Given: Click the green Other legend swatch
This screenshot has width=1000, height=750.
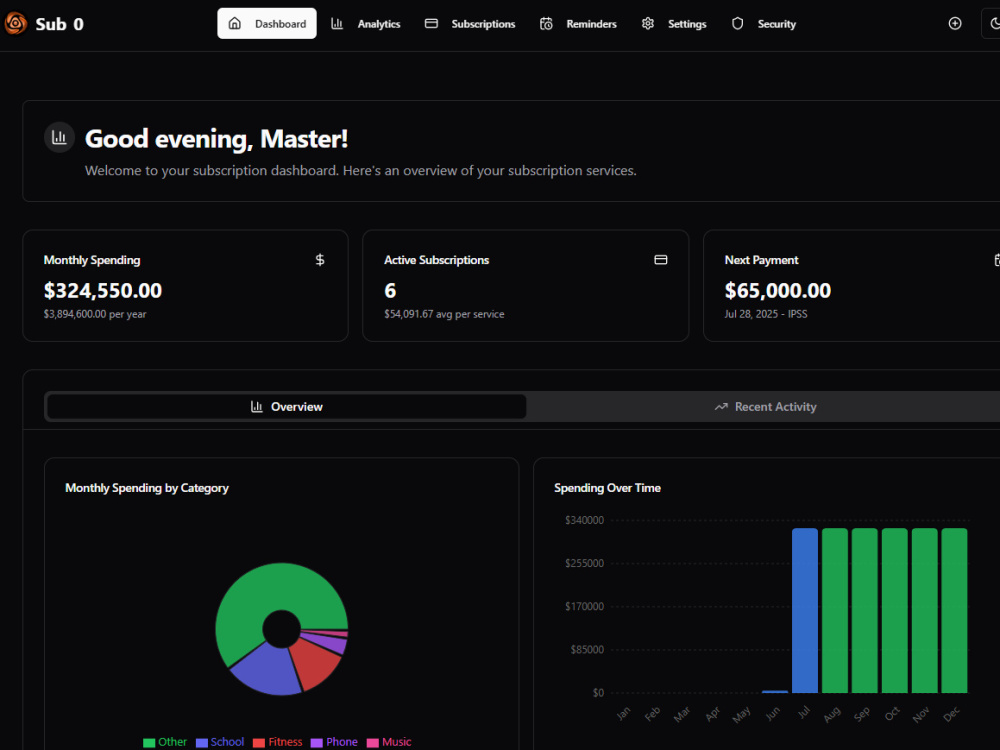Looking at the screenshot, I should (x=149, y=742).
